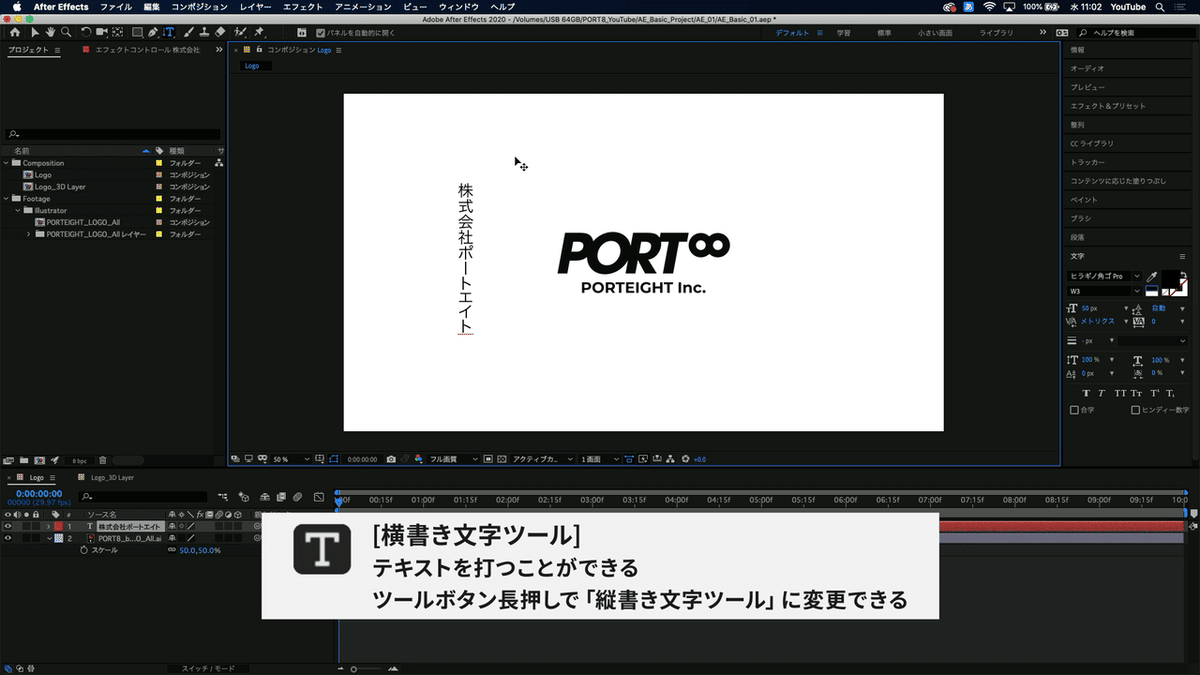The width and height of the screenshot is (1200, 675).
Task: Open the トラッカー panel
Action: pos(1088,162)
